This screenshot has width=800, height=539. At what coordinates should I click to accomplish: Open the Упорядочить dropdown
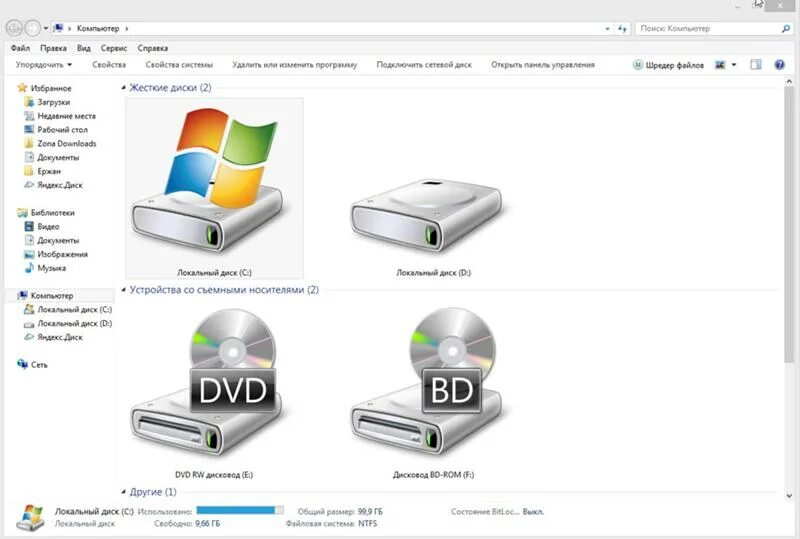43,65
